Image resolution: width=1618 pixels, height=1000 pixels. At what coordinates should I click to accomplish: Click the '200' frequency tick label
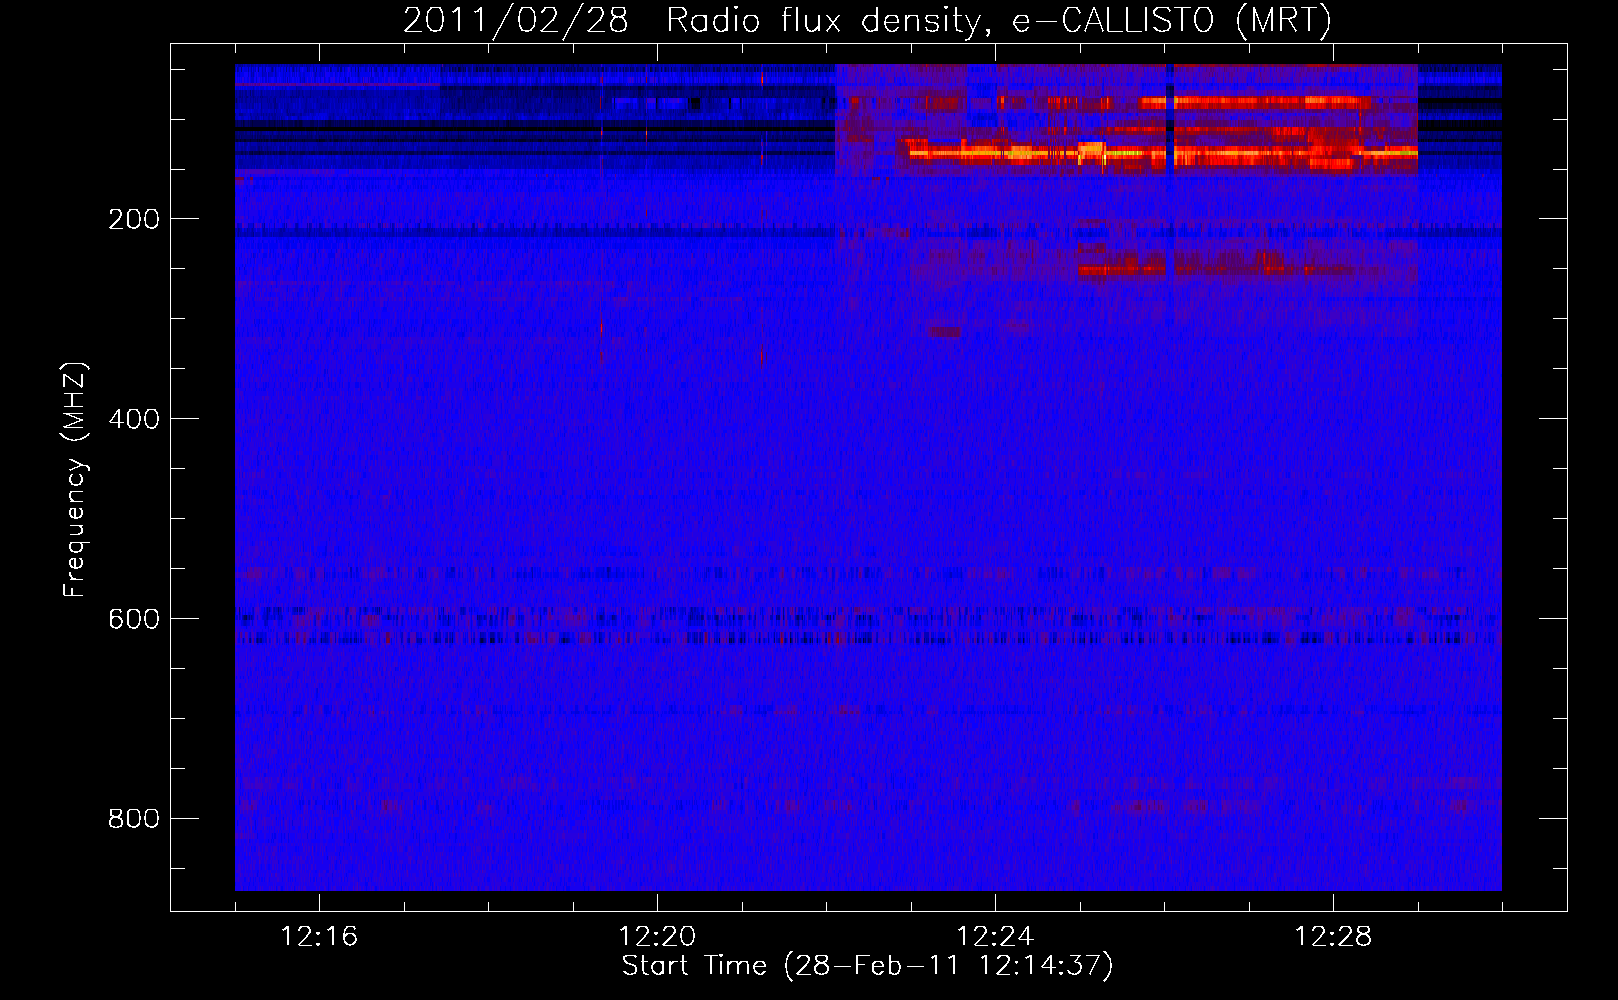point(134,220)
